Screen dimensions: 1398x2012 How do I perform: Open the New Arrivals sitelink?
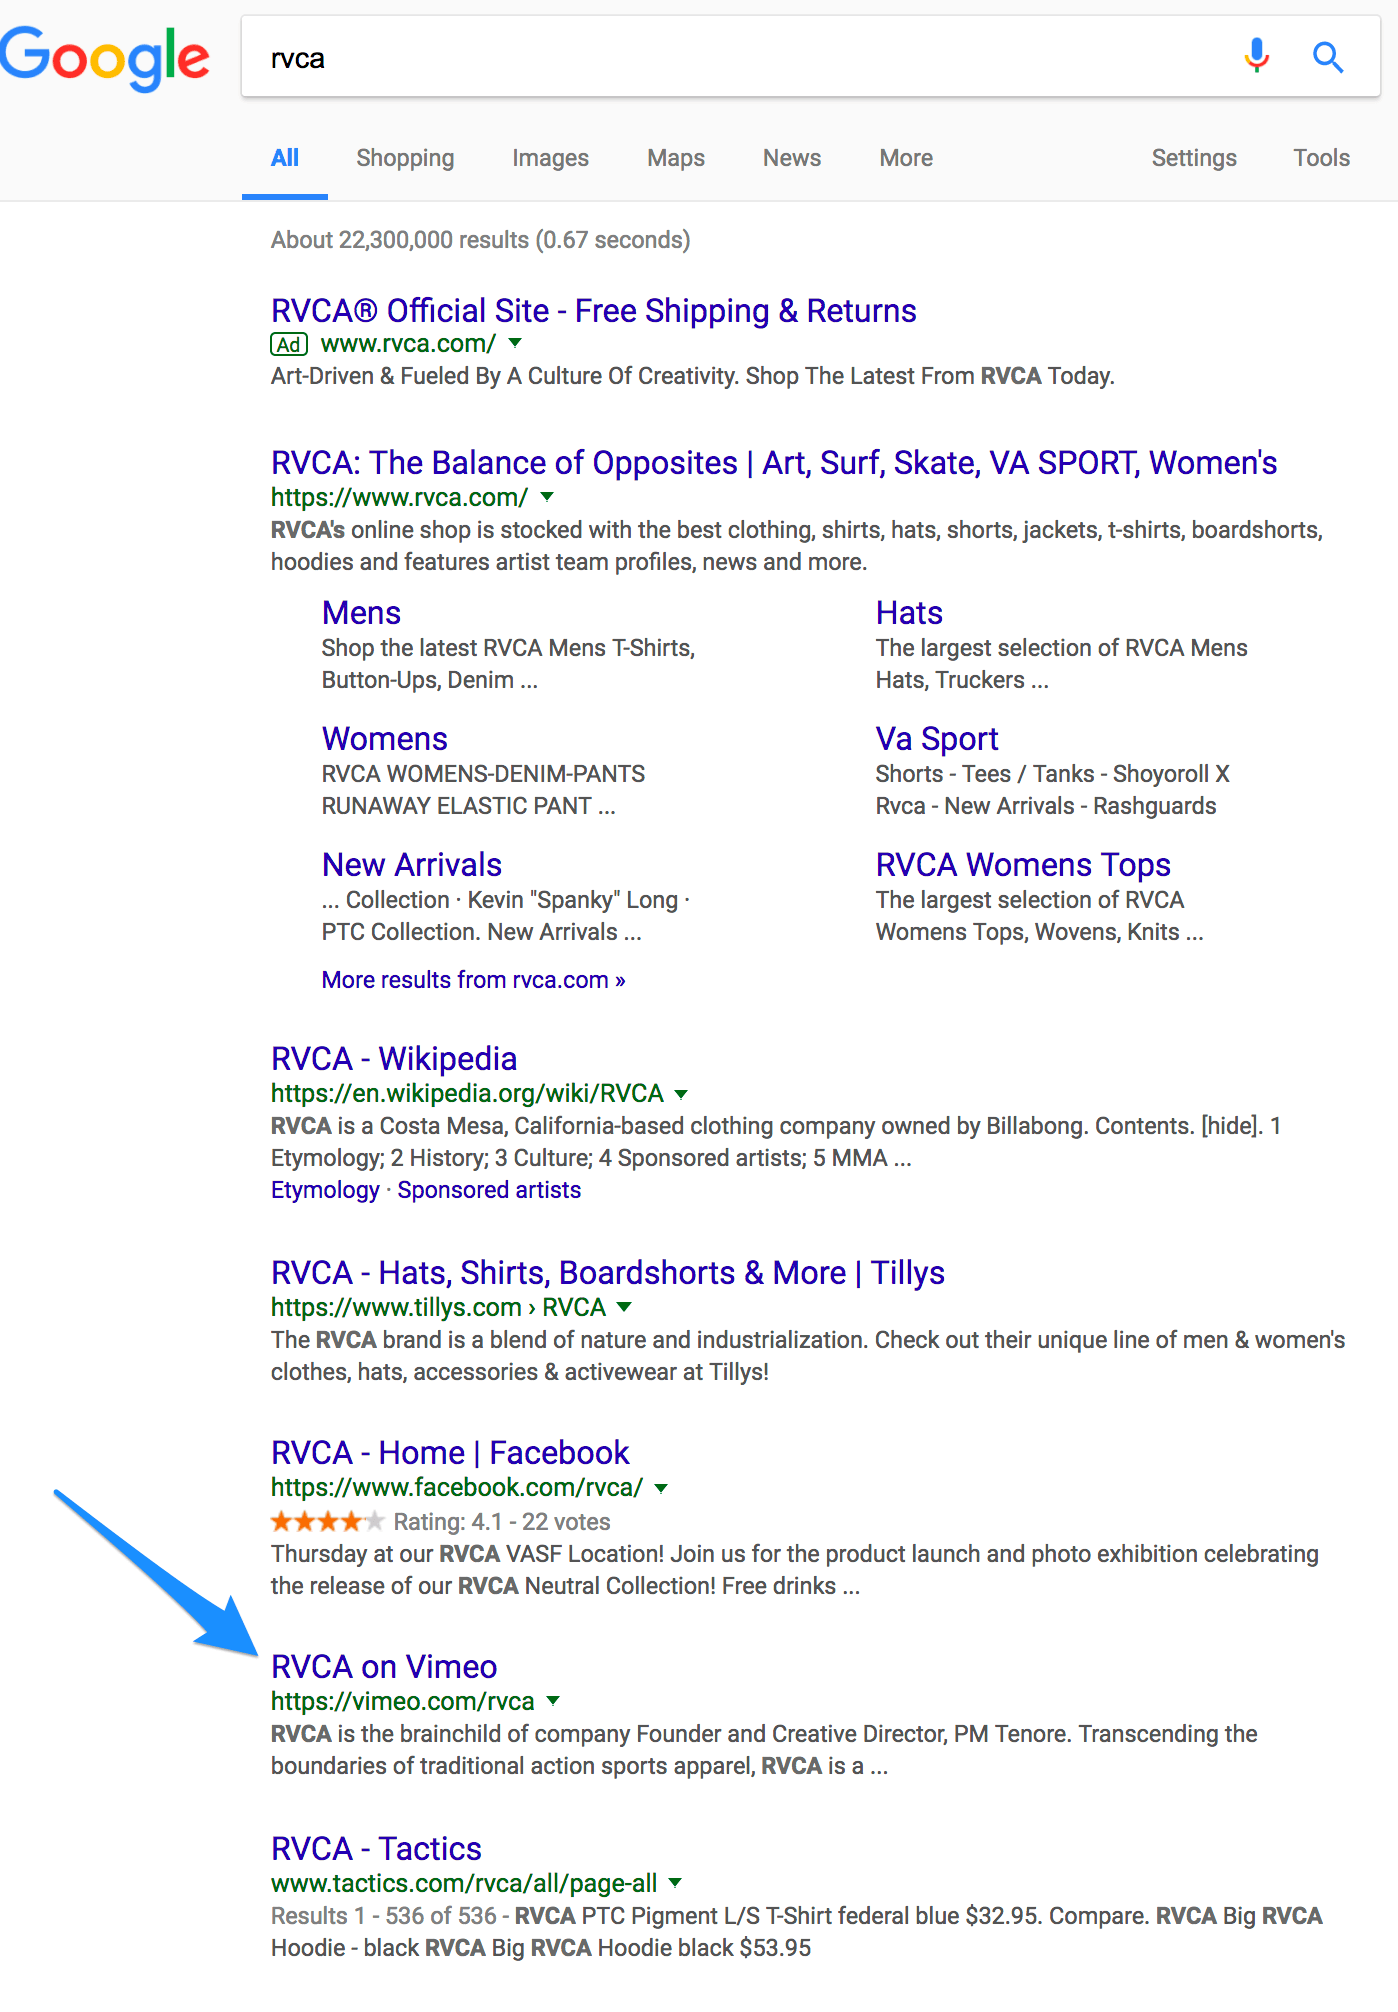click(x=411, y=865)
